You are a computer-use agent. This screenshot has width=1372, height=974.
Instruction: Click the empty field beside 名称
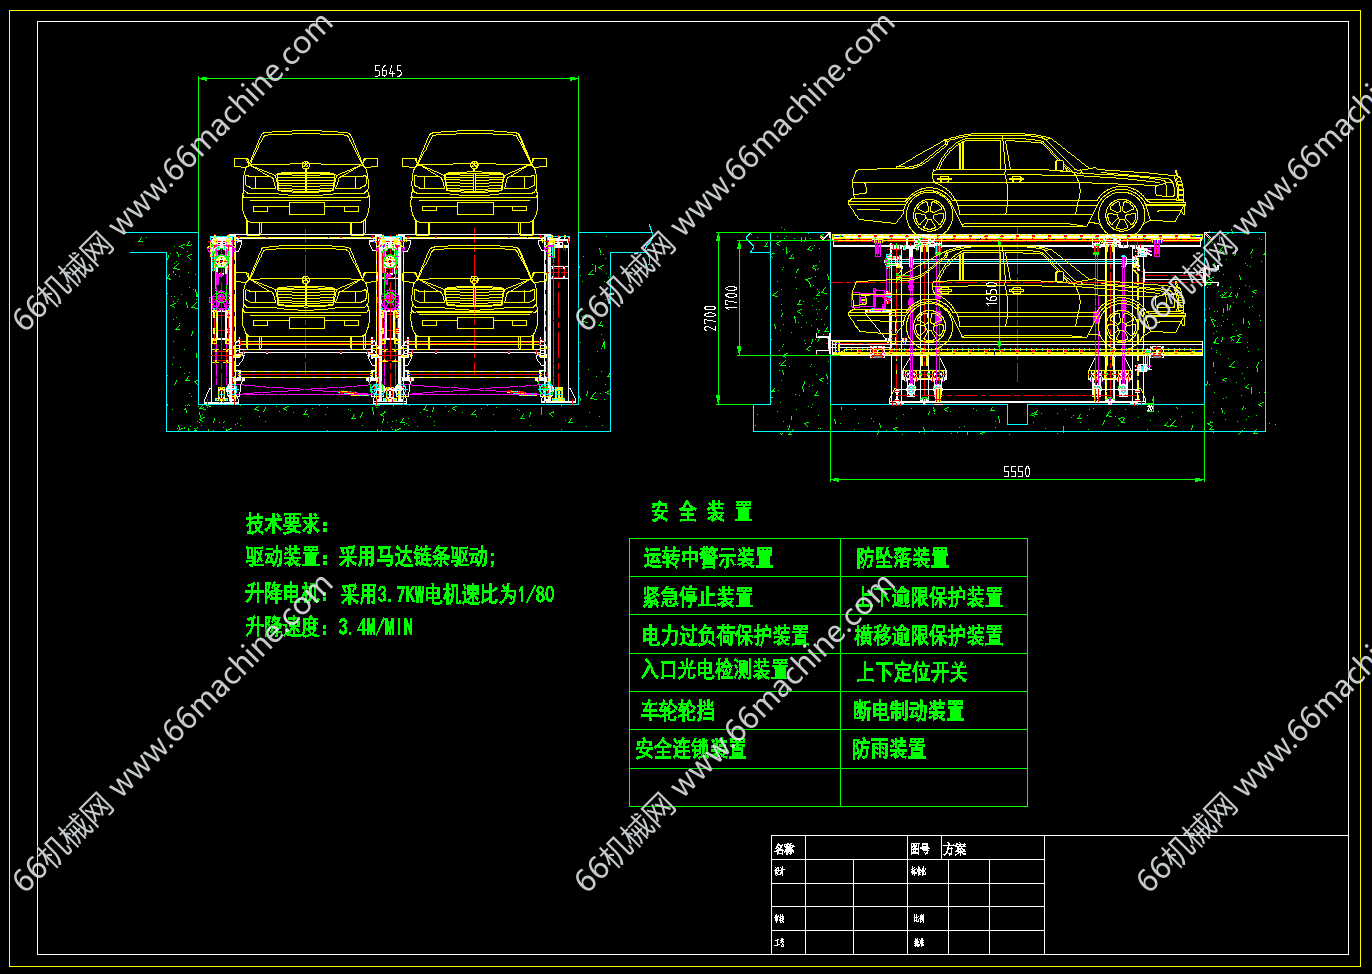coord(856,848)
